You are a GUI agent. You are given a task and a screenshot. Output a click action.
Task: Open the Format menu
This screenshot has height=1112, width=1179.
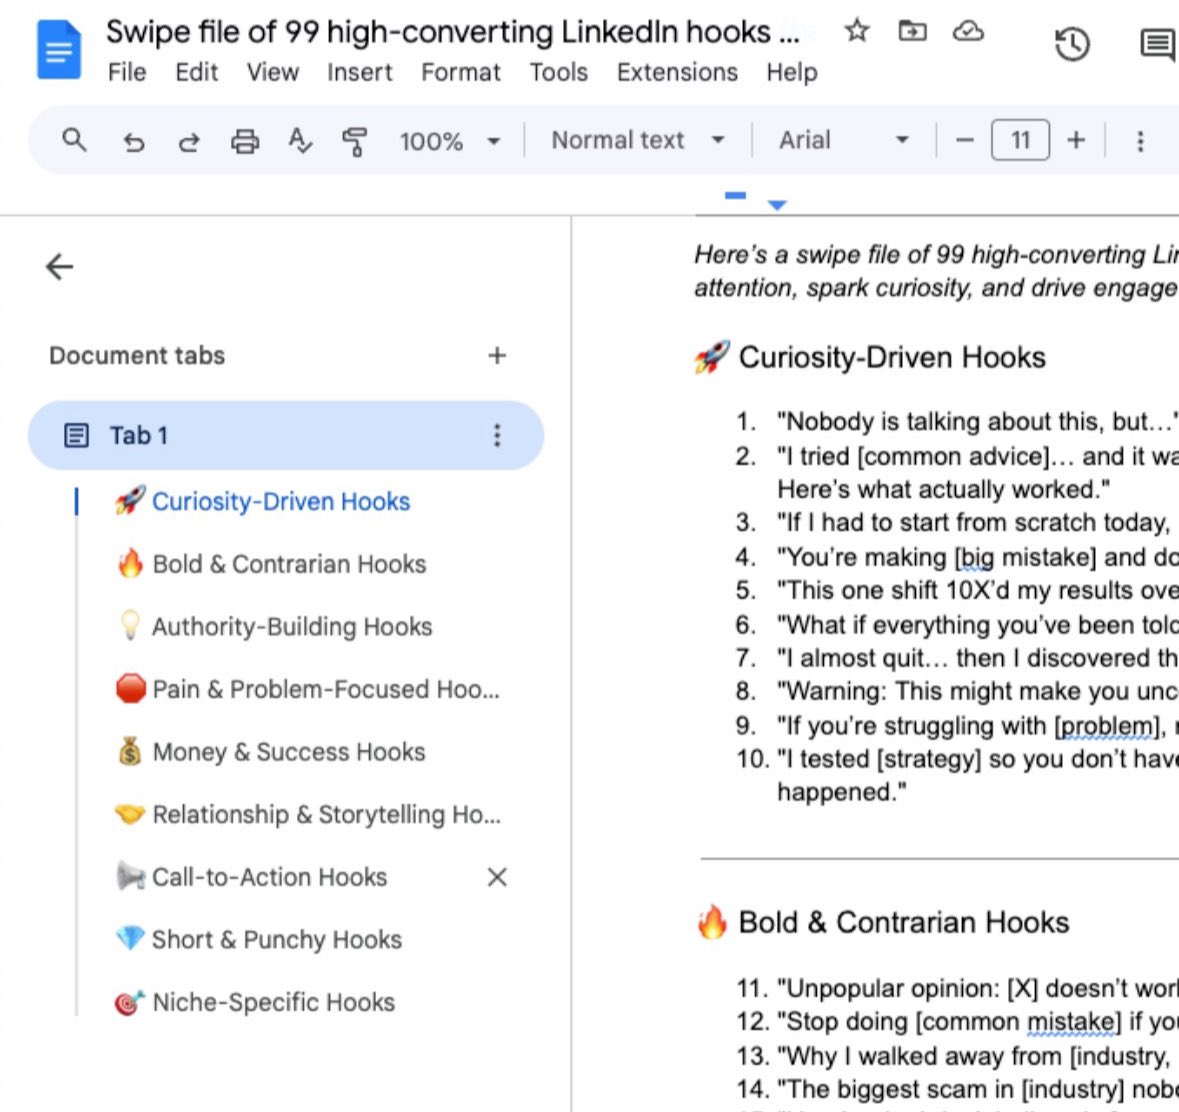click(460, 72)
